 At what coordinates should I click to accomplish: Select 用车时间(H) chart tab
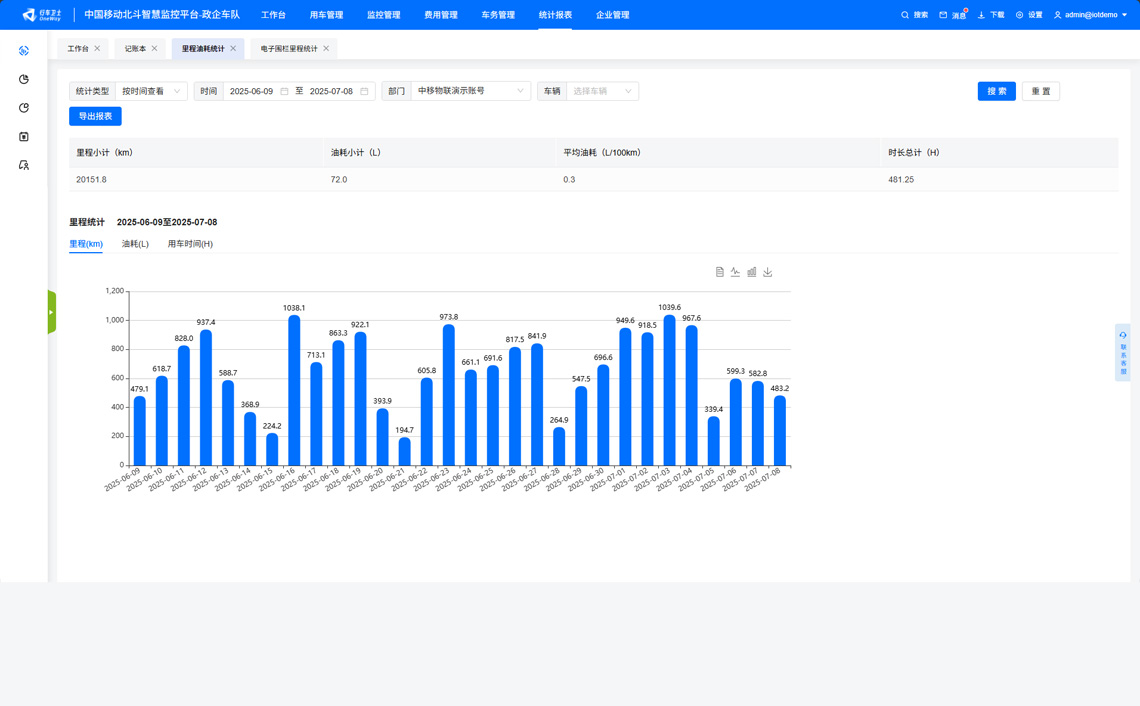pos(190,244)
